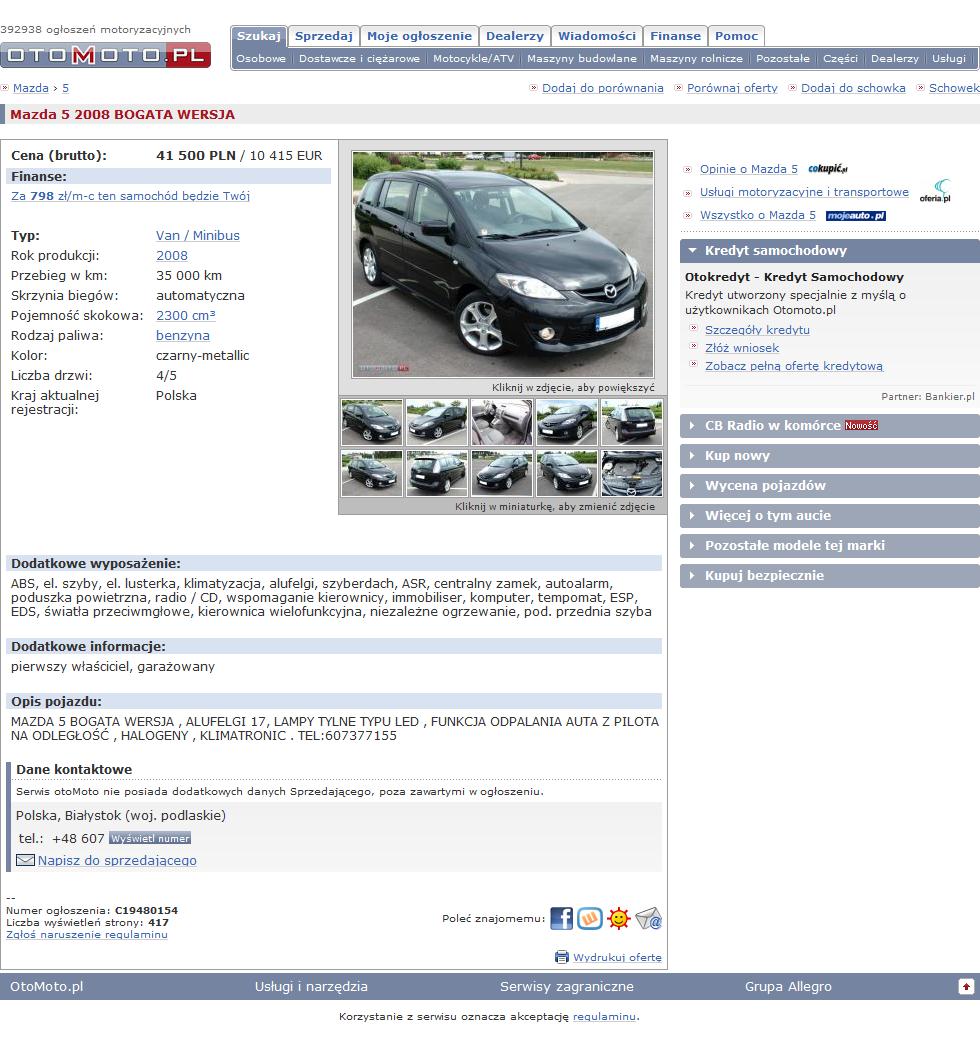Share via the orange Wykop icon

pos(589,918)
